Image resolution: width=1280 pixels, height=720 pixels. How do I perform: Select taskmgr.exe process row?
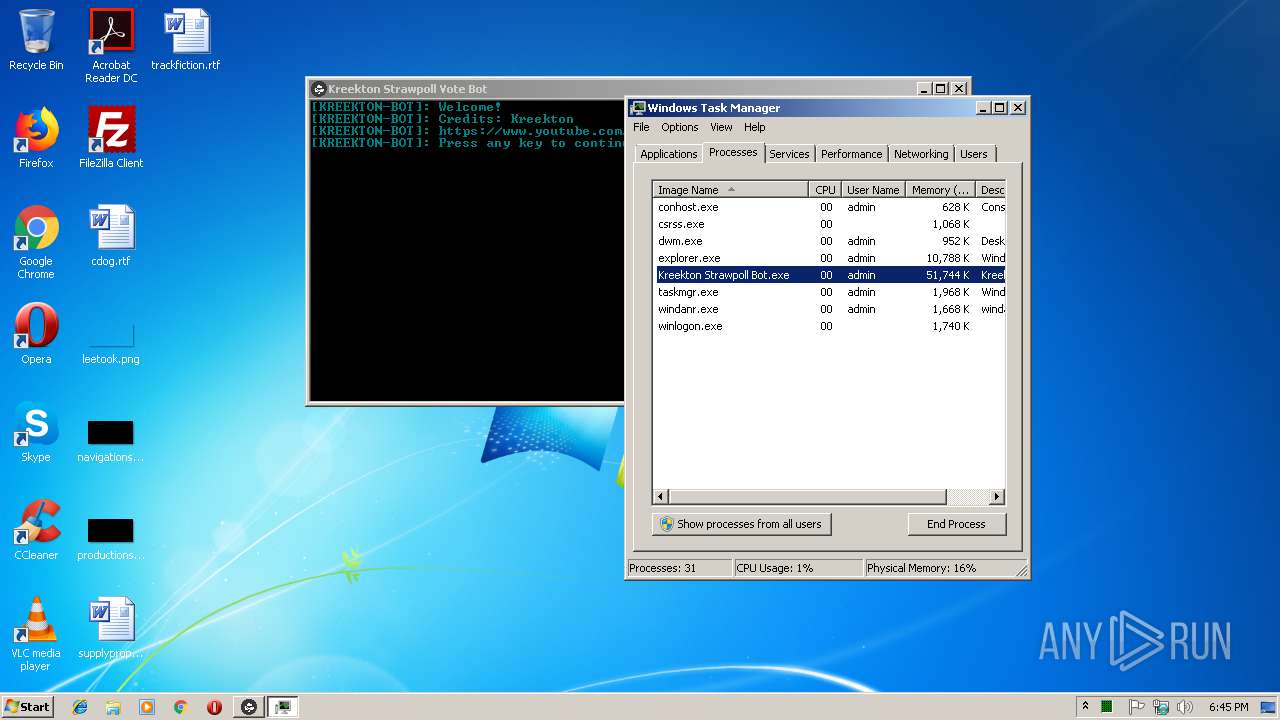pyautogui.click(x=829, y=292)
